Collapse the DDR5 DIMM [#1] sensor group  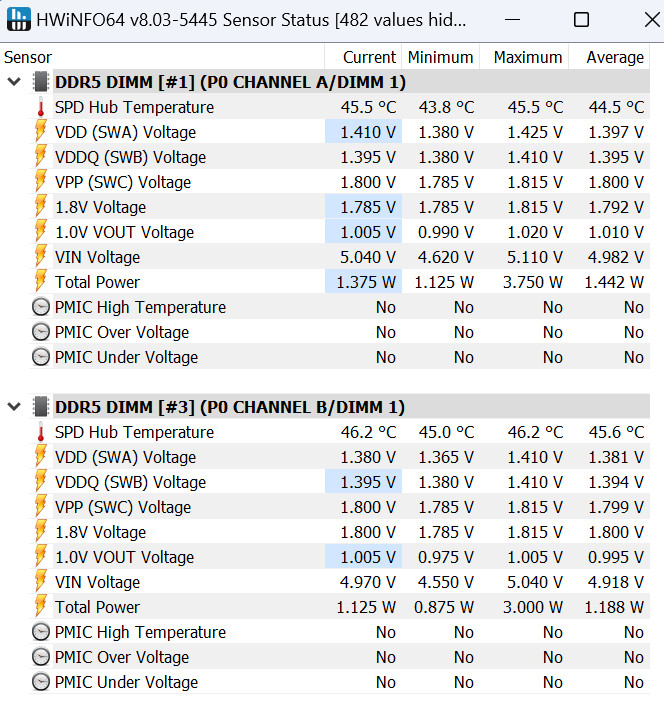click(x=14, y=82)
